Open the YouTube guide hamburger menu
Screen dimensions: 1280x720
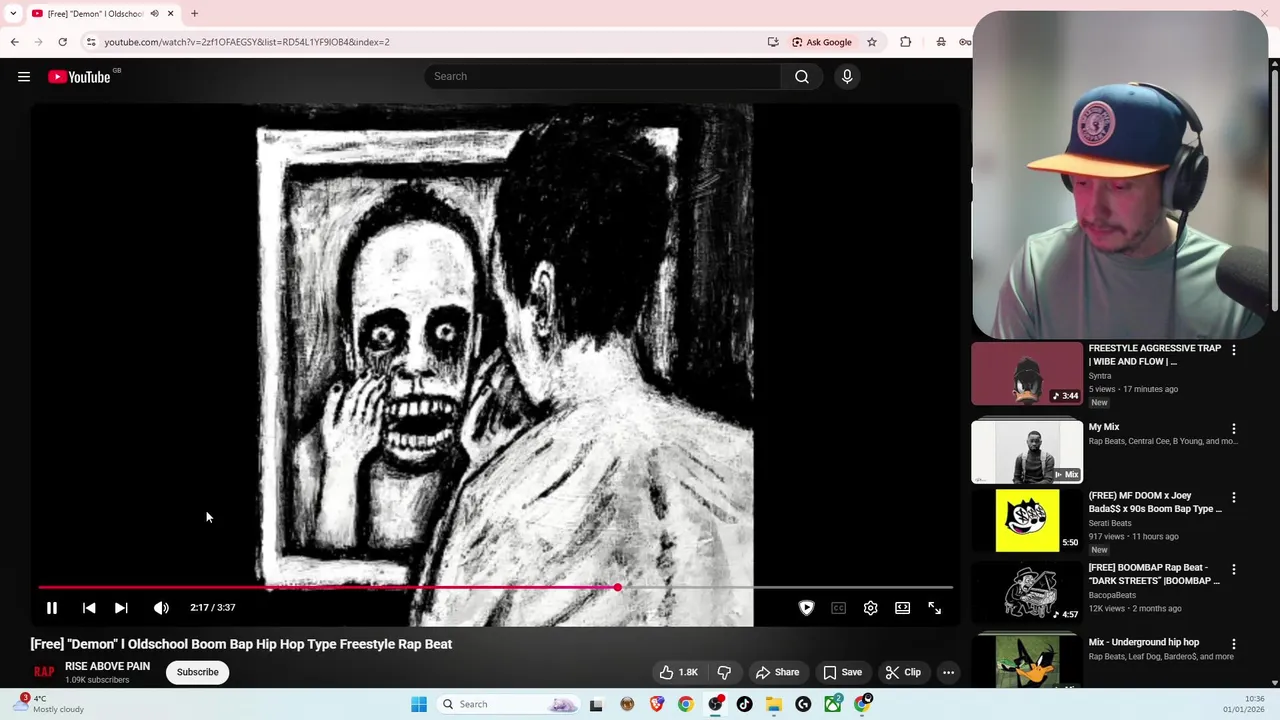pyautogui.click(x=24, y=77)
